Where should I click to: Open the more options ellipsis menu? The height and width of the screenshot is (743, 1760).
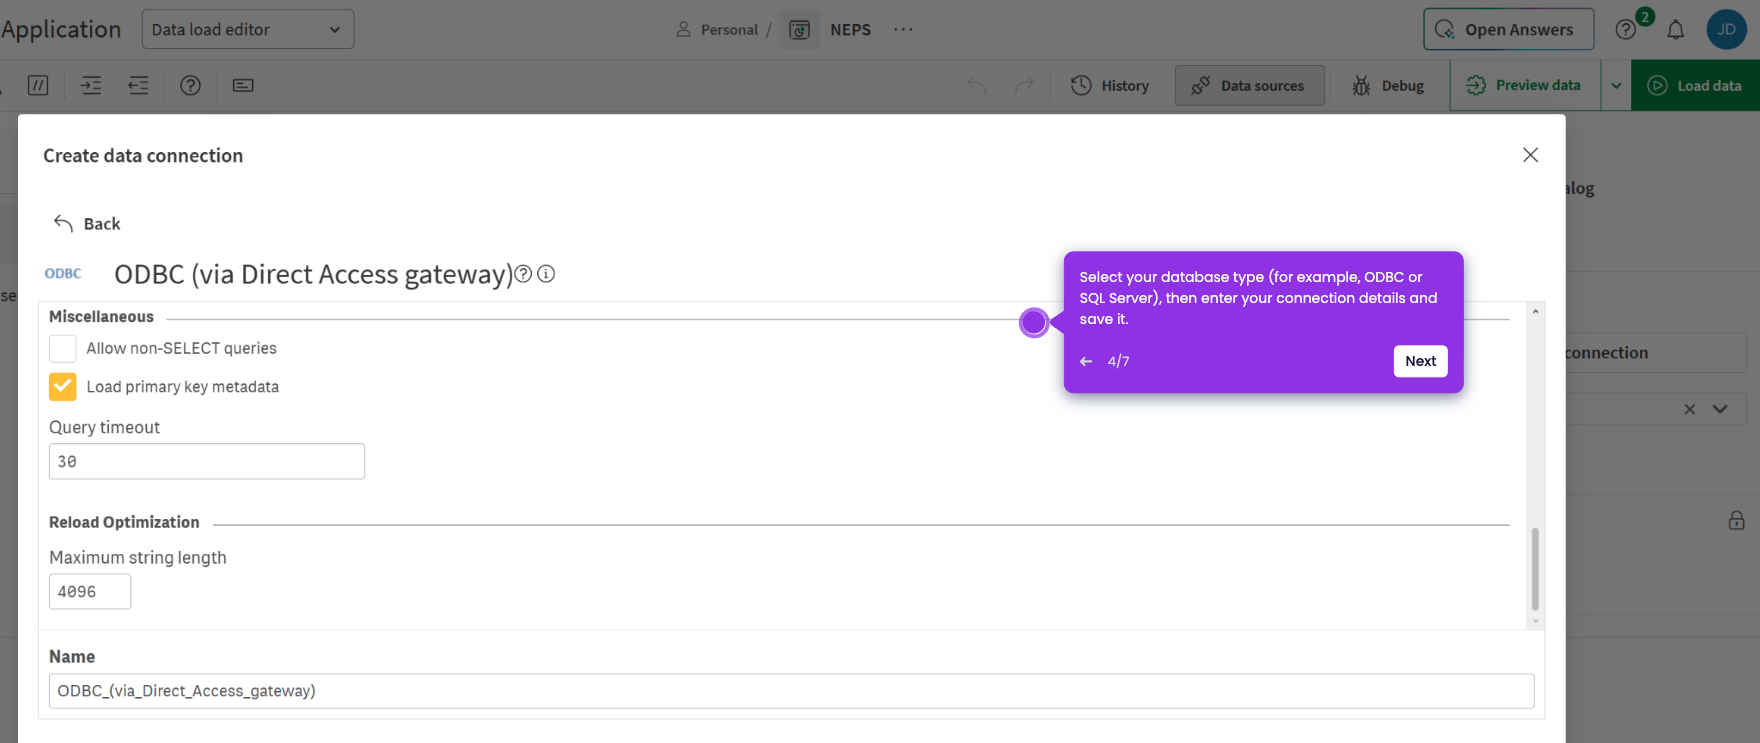click(904, 29)
